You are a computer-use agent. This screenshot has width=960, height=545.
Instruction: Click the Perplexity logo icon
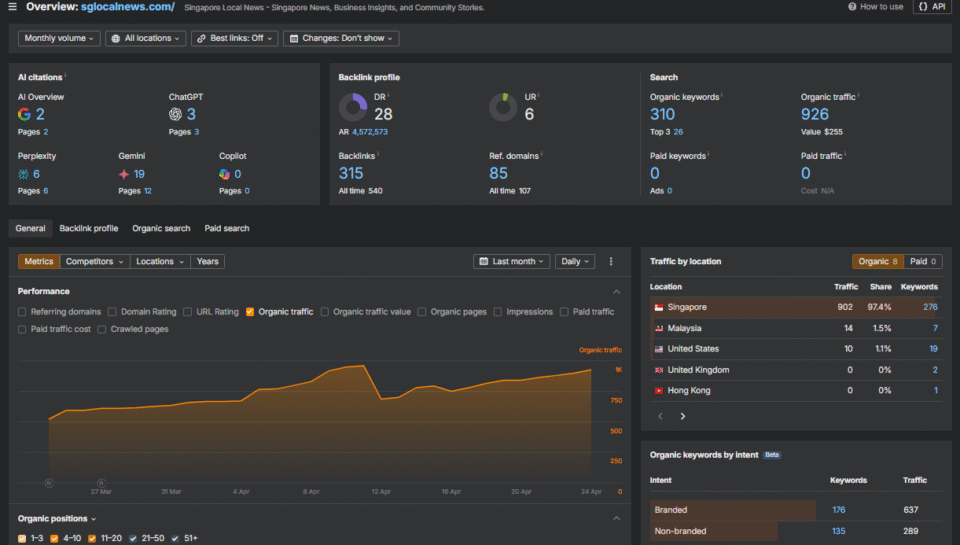point(23,175)
